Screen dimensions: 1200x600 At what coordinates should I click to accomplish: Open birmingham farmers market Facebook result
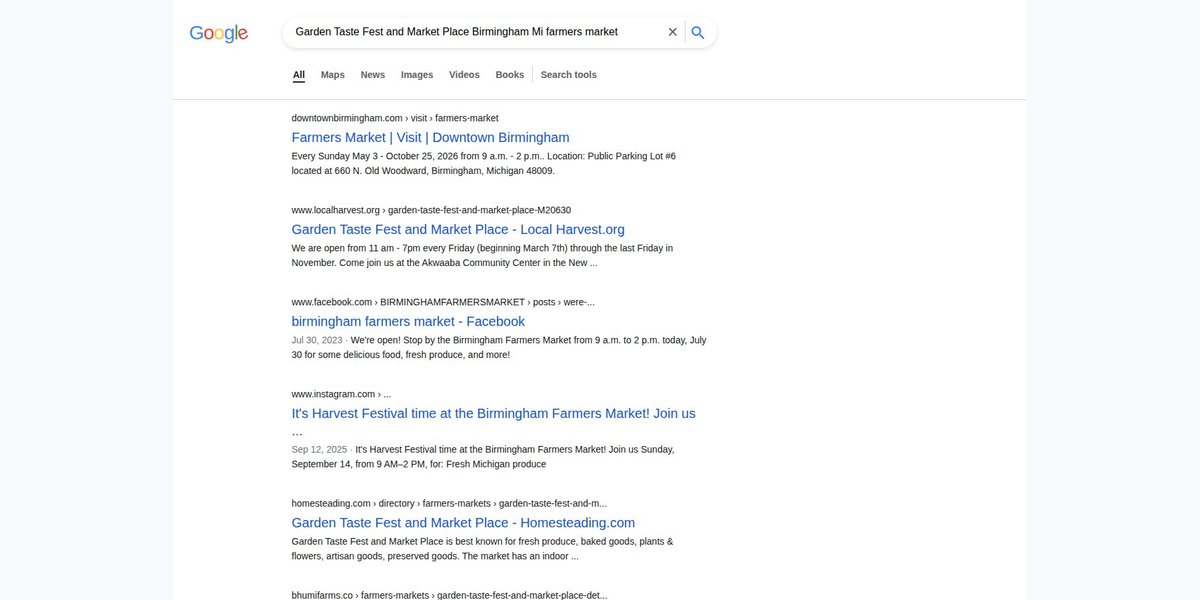pos(408,322)
